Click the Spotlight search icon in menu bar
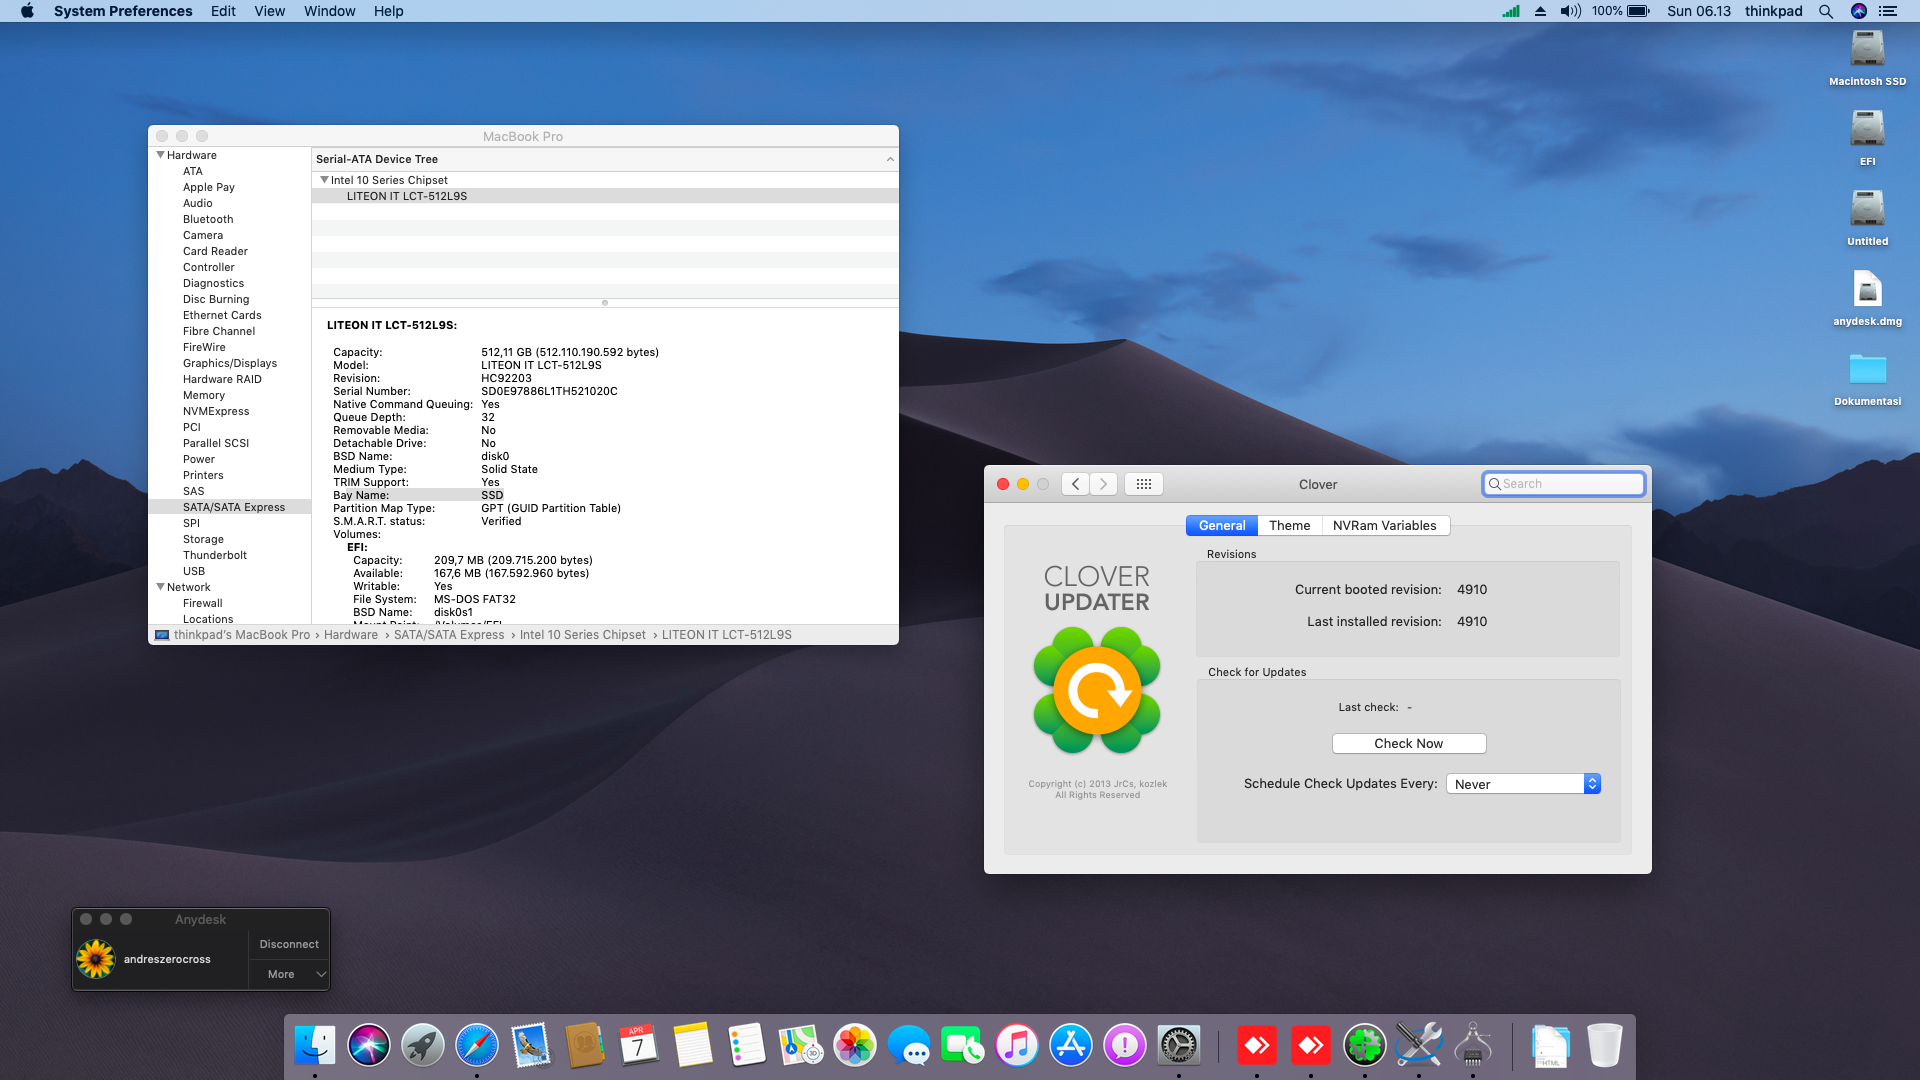 click(1826, 11)
